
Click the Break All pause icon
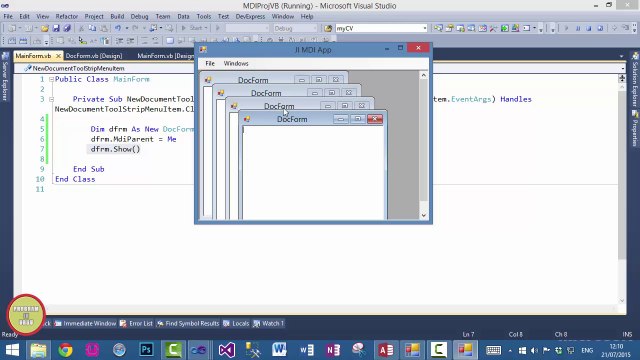[x=578, y=28]
